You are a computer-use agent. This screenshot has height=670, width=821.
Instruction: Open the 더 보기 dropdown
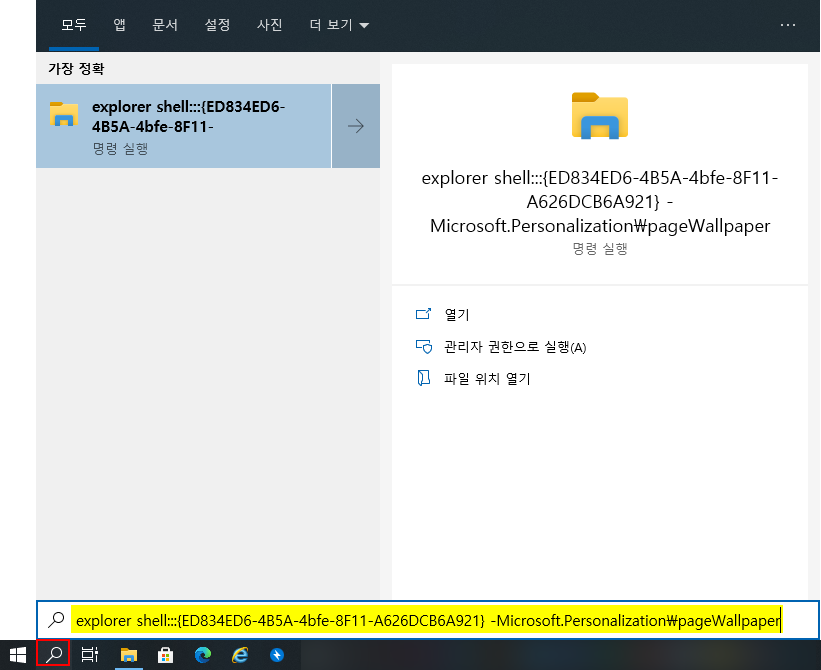coord(339,25)
